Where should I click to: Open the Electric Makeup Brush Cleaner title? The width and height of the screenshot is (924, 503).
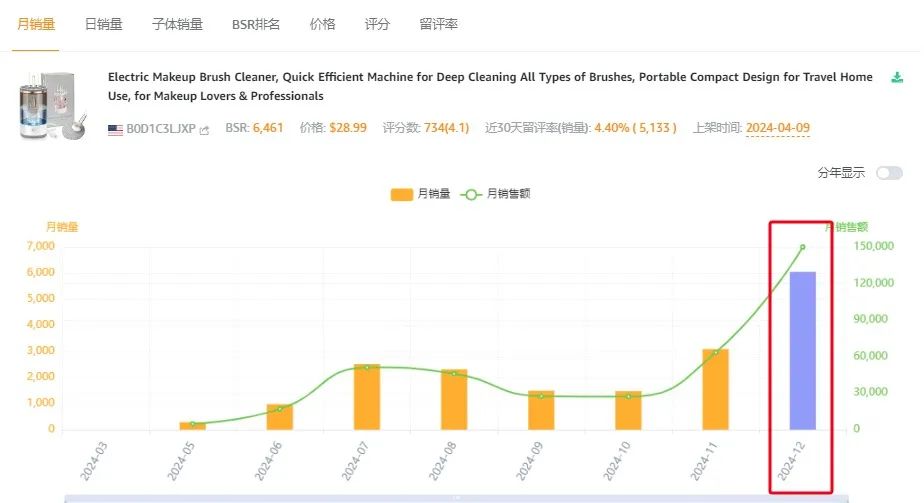point(490,86)
